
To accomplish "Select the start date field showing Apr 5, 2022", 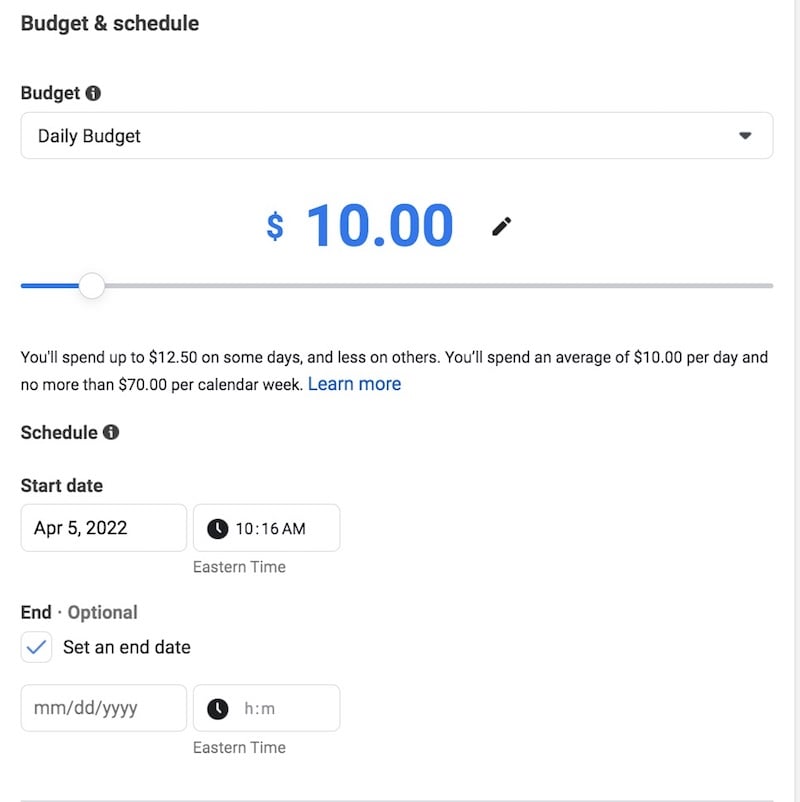I will 103,528.
